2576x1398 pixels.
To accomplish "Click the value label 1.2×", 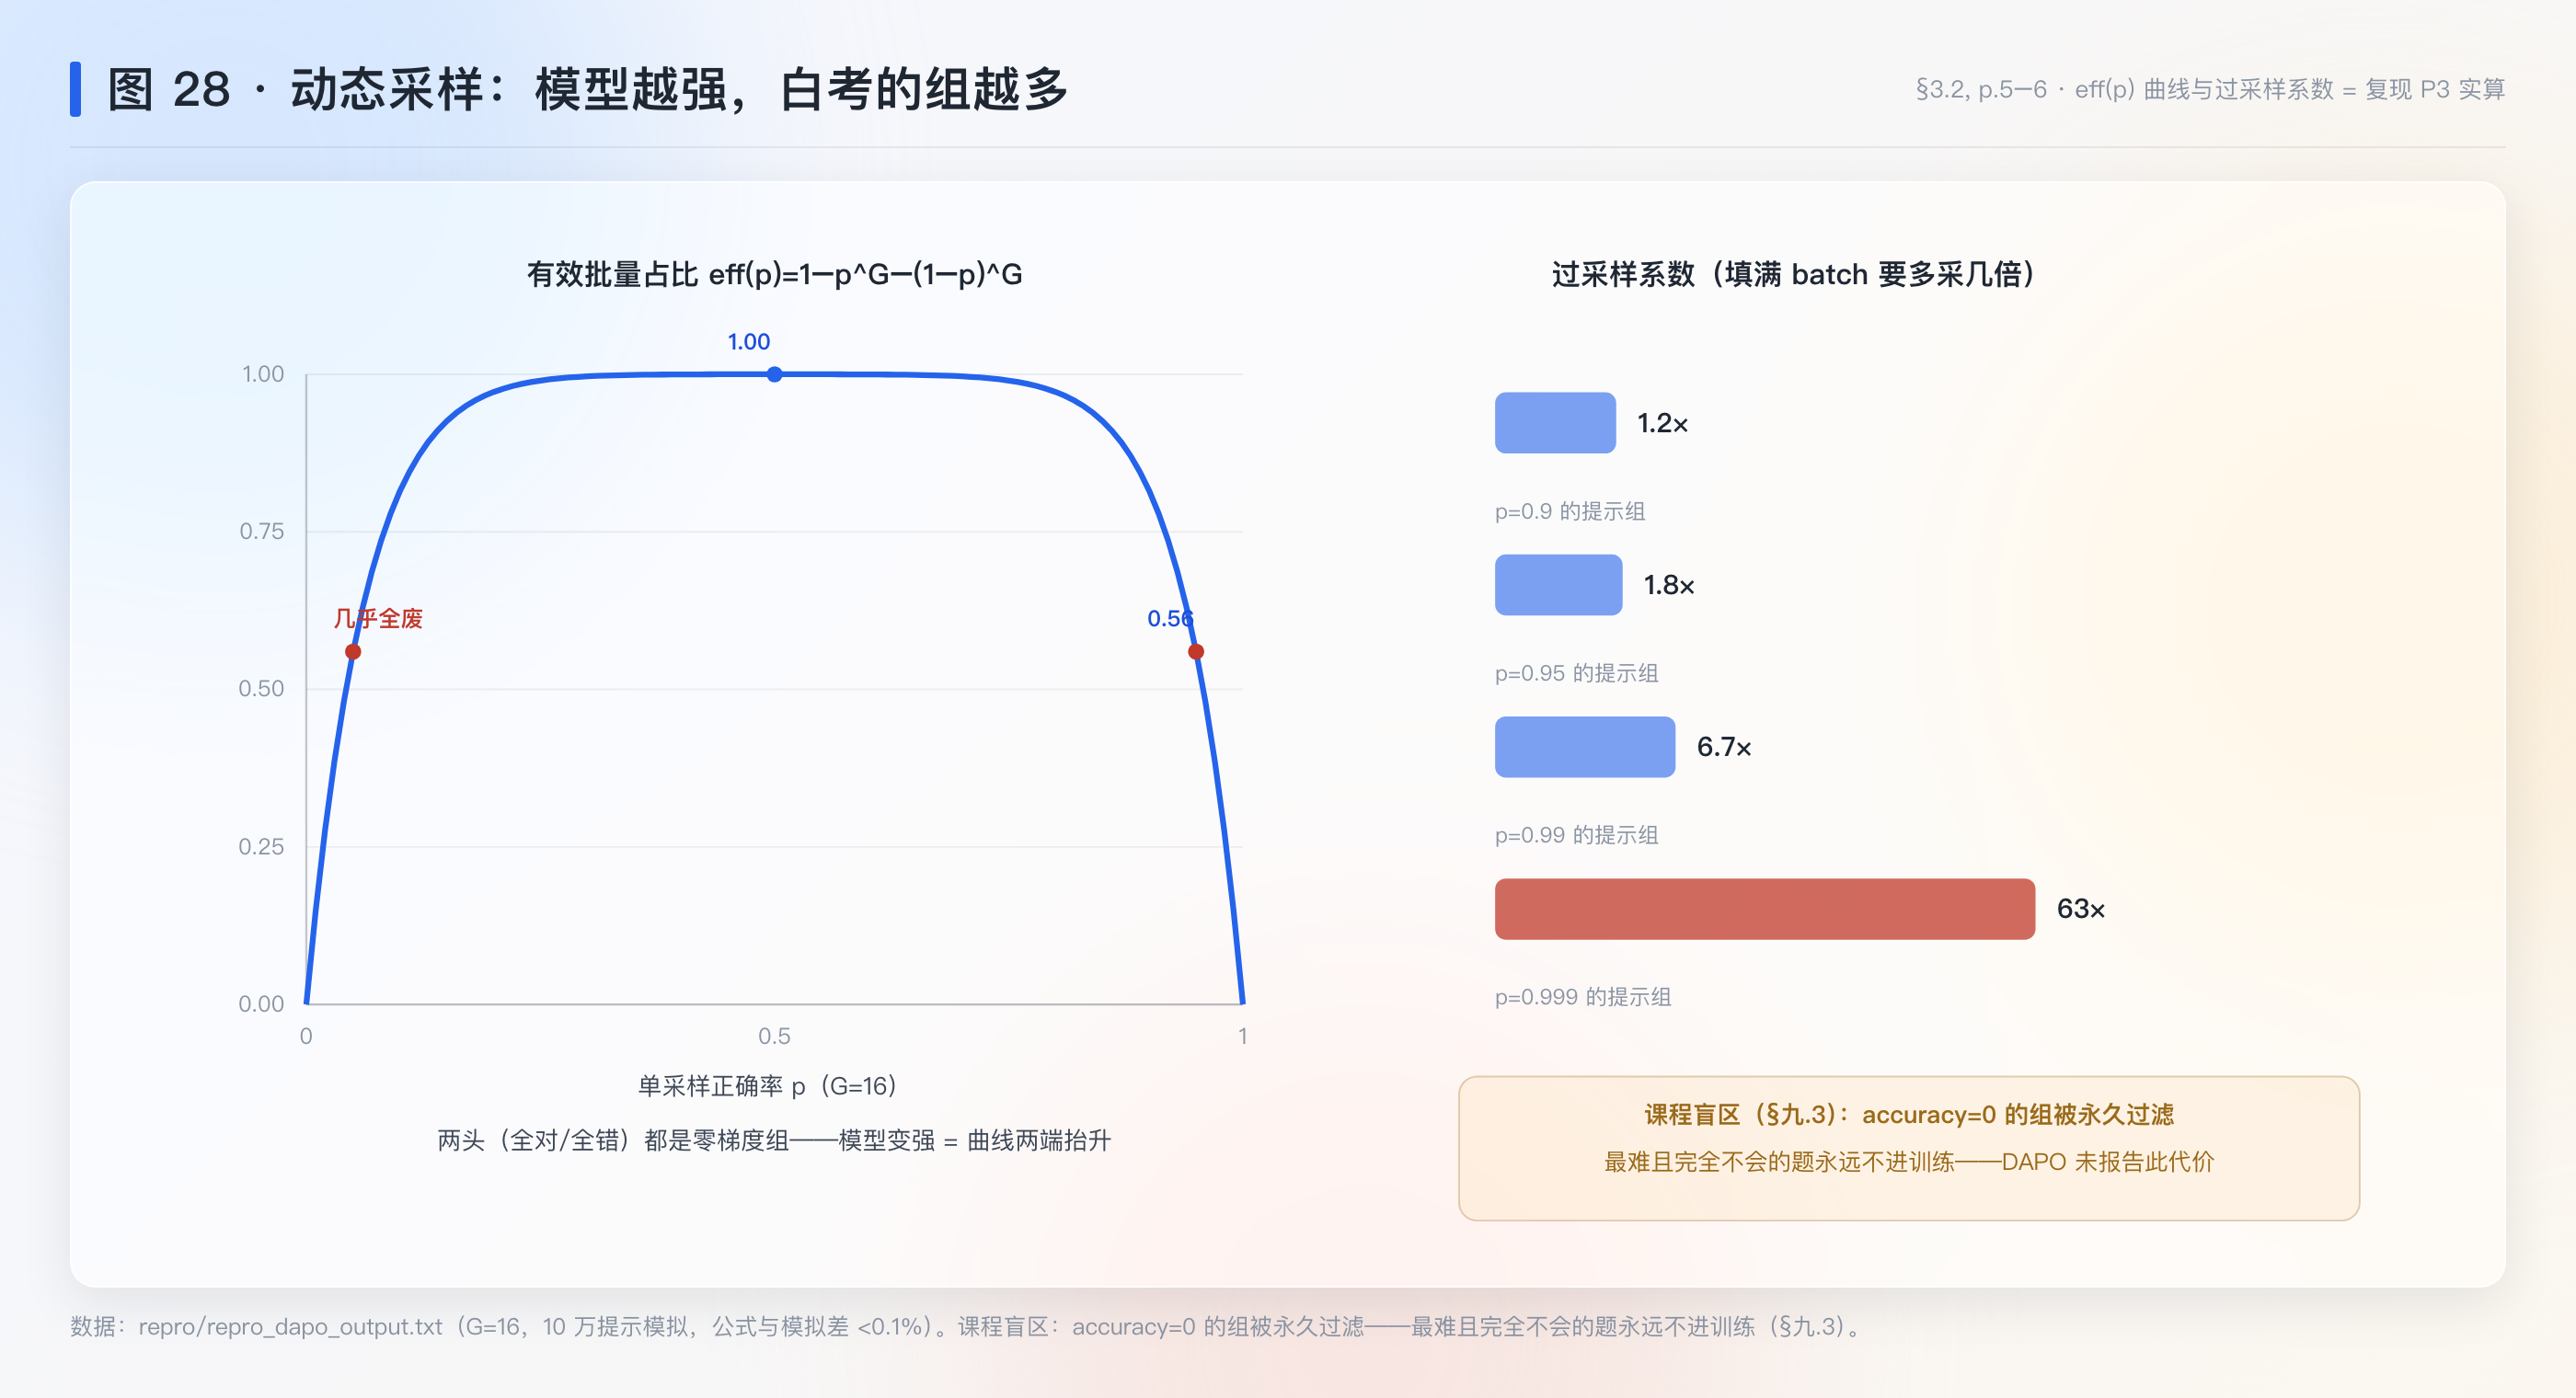I will [x=1662, y=424].
